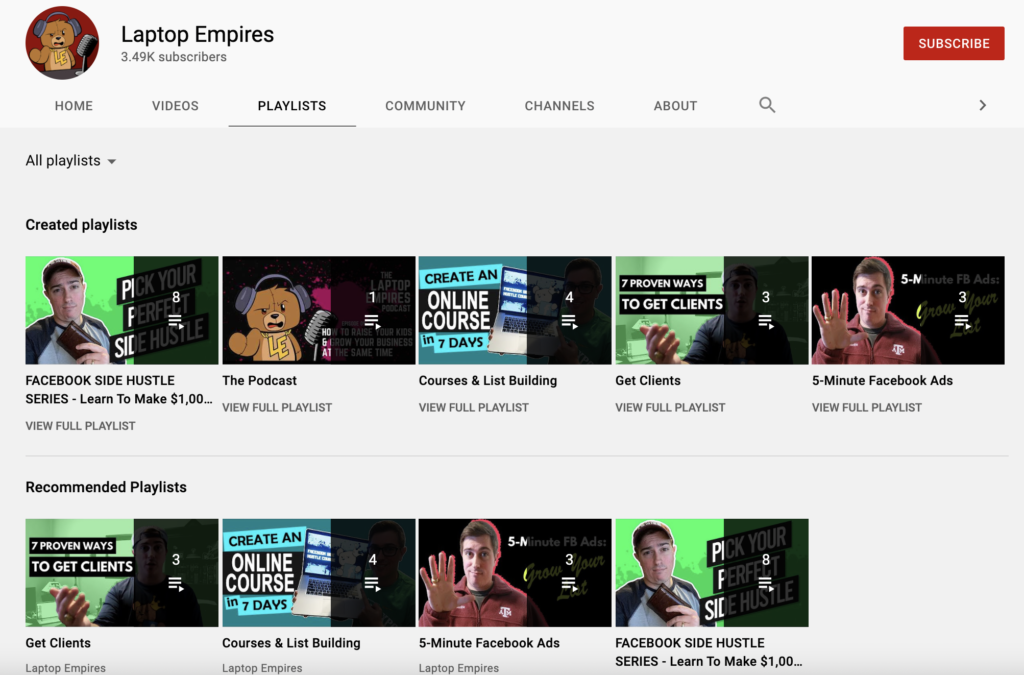Click the Recommended Playlists heading

(x=106, y=487)
